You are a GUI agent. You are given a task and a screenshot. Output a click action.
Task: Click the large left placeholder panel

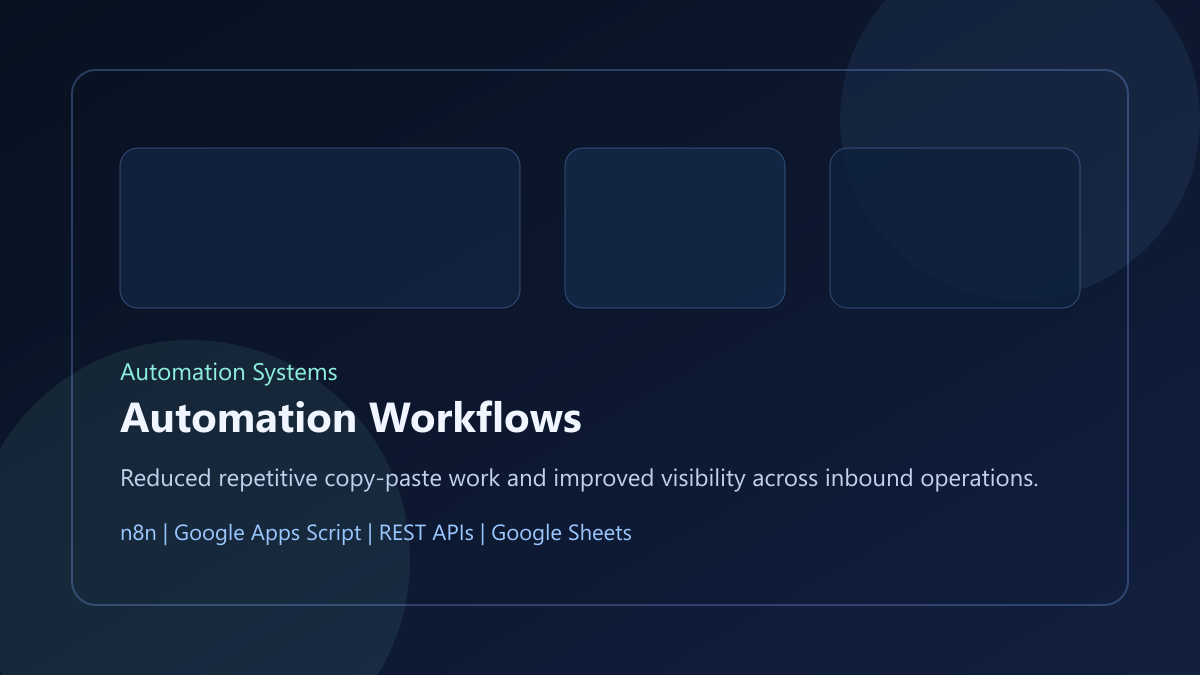tap(320, 228)
